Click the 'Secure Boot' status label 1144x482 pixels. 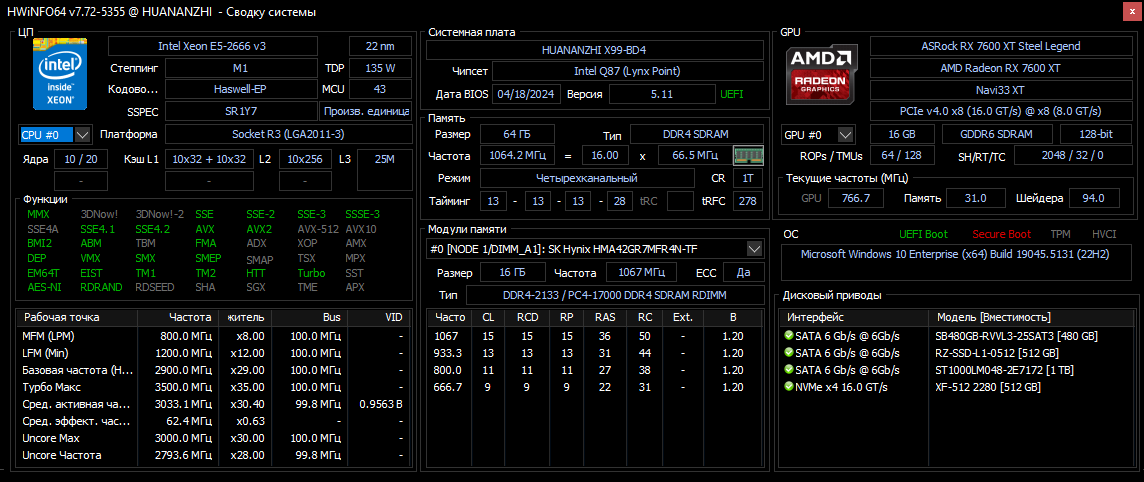point(1002,234)
